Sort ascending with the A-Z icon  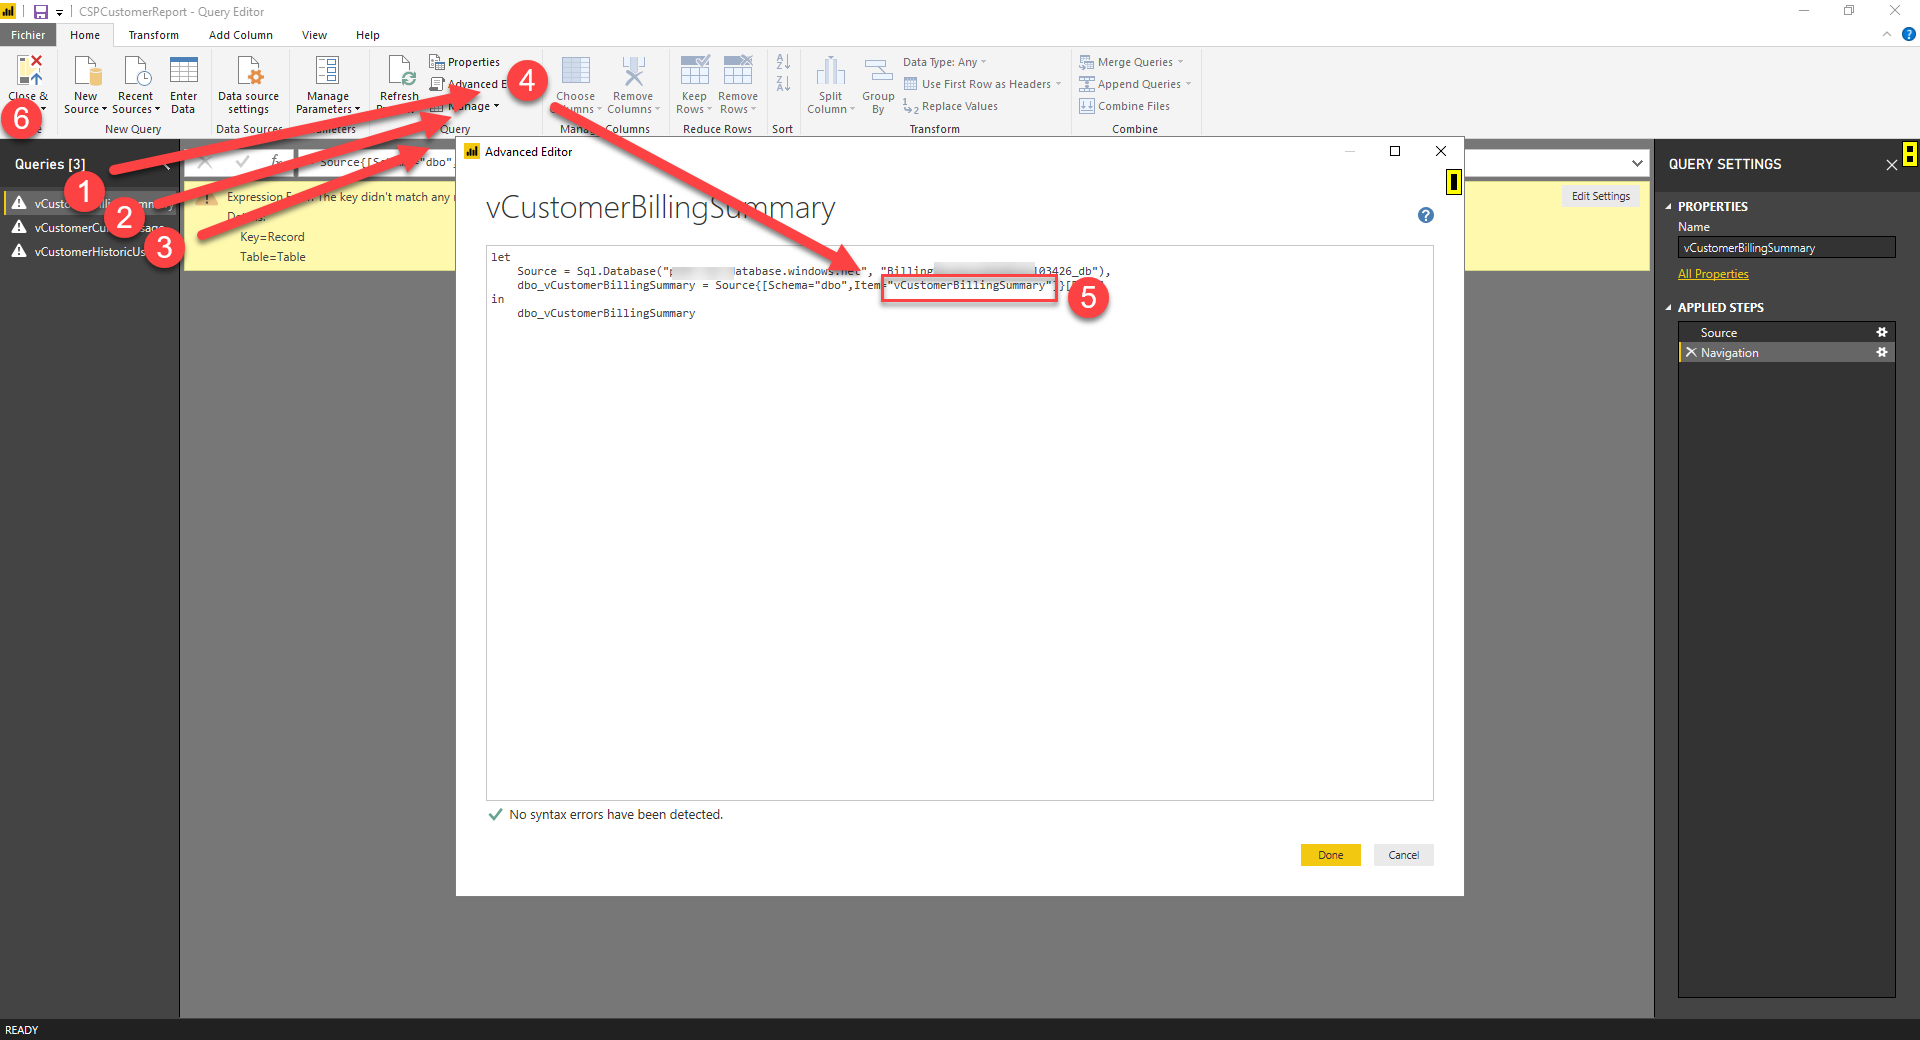click(x=783, y=62)
